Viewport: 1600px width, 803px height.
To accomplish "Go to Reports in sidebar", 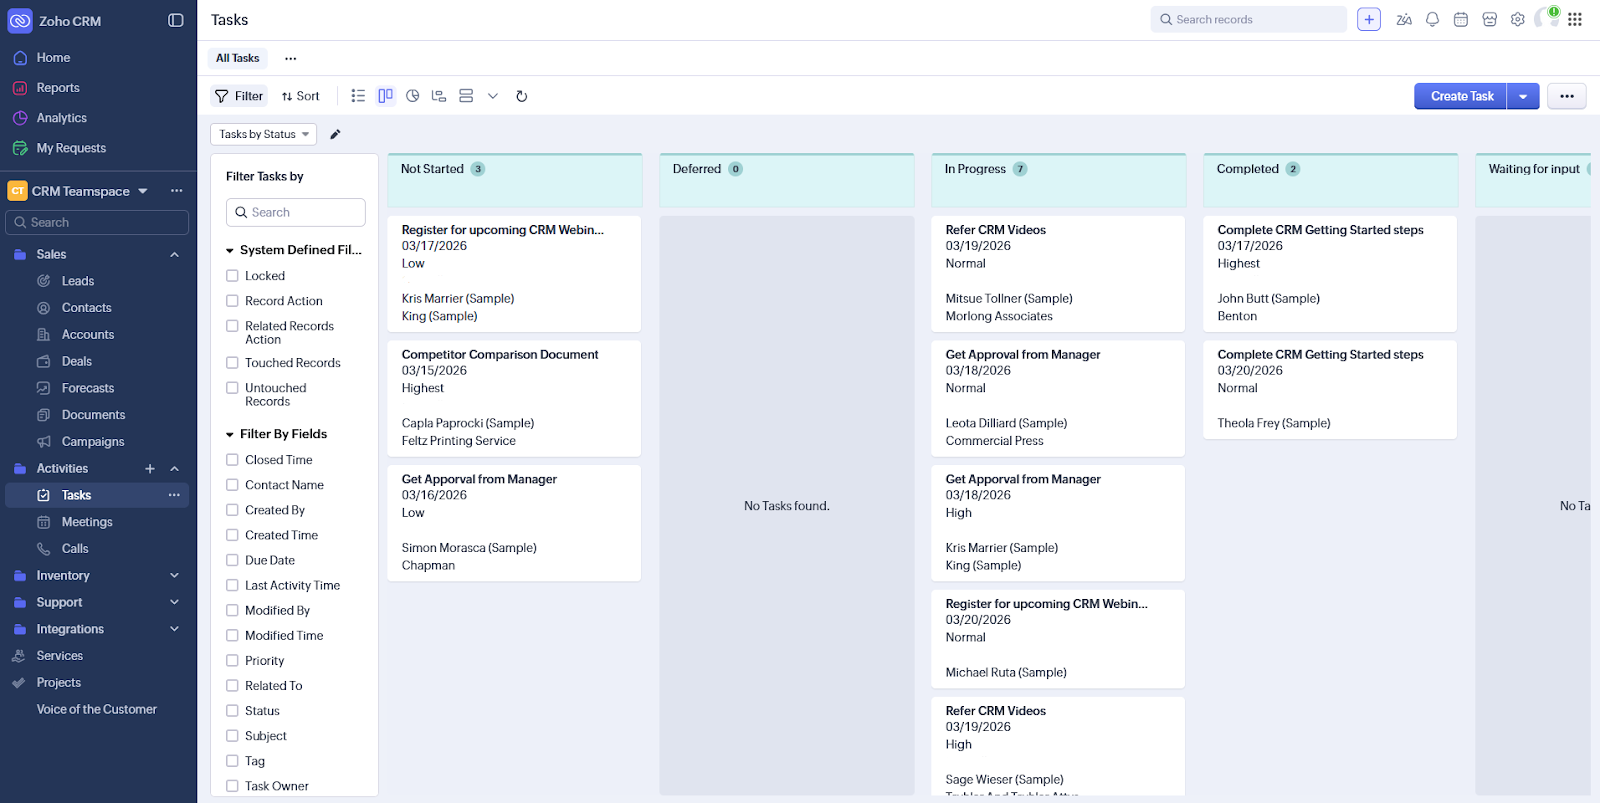I will point(58,88).
